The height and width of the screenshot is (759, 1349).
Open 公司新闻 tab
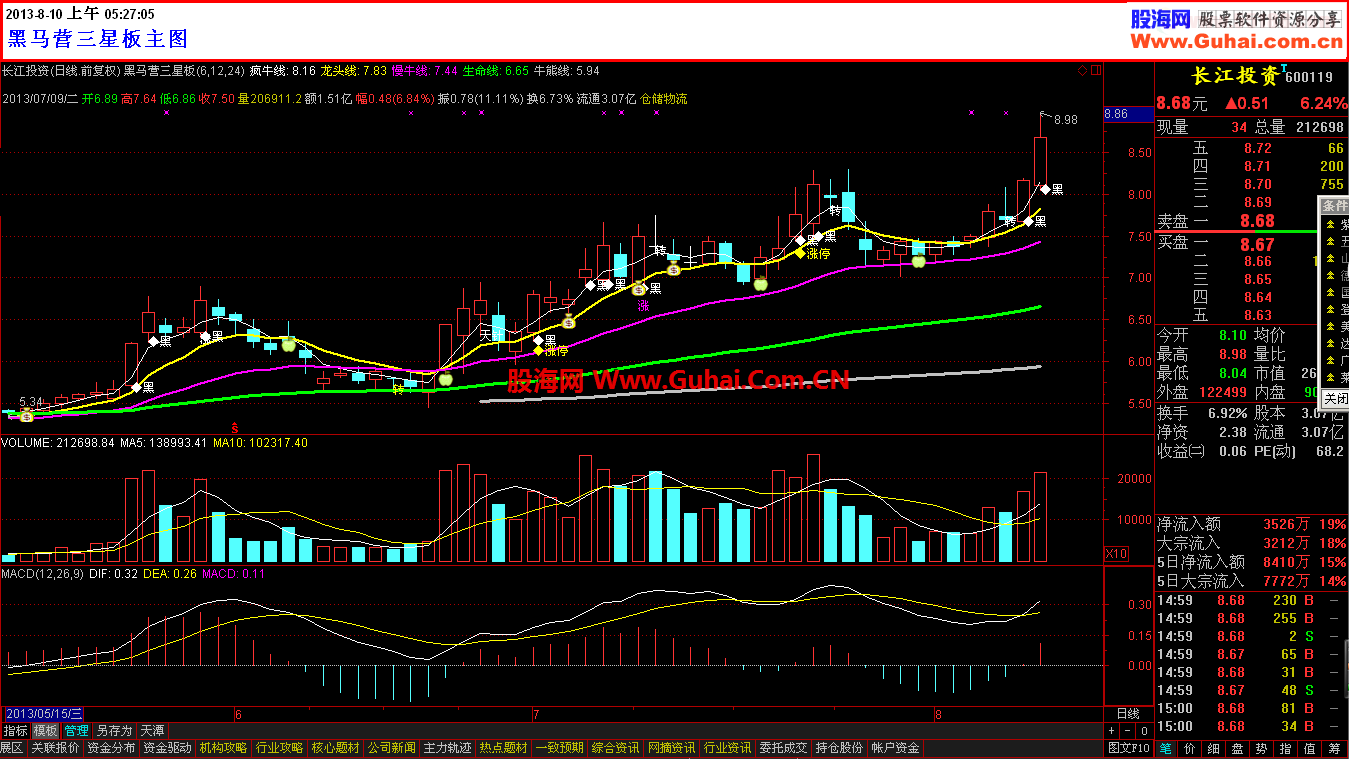click(391, 748)
